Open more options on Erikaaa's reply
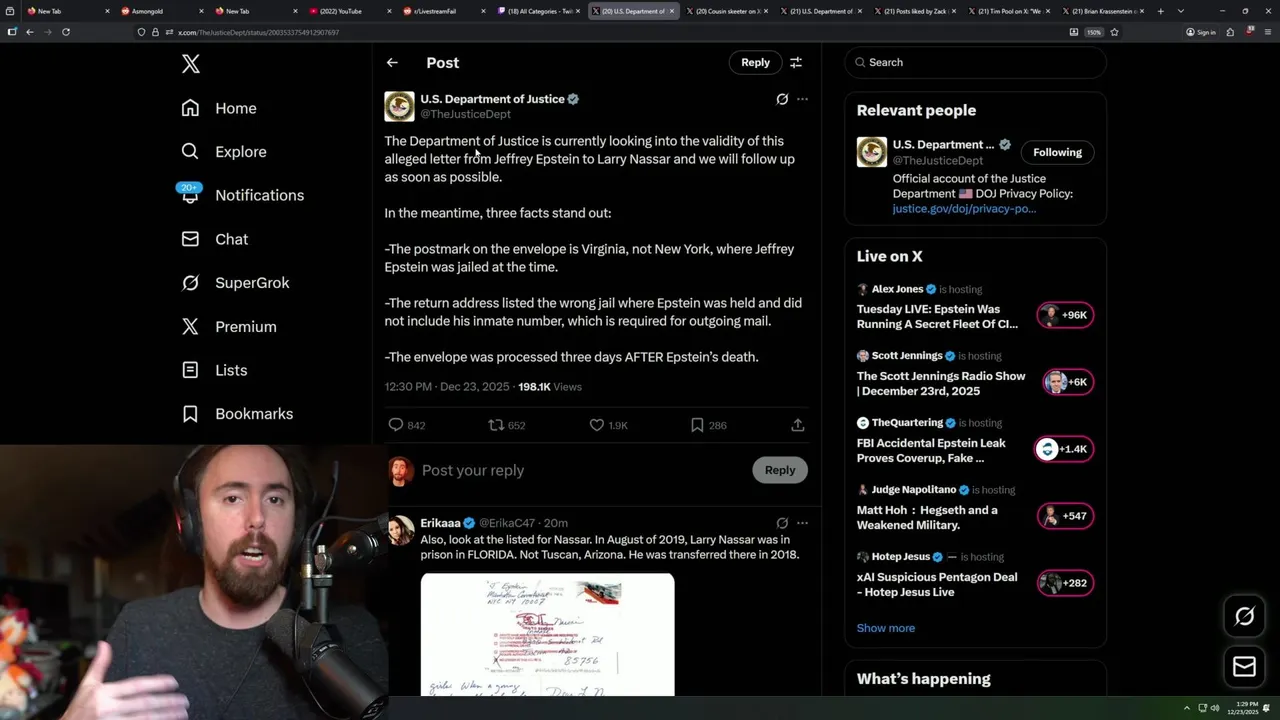This screenshot has width=1280, height=720. (802, 523)
